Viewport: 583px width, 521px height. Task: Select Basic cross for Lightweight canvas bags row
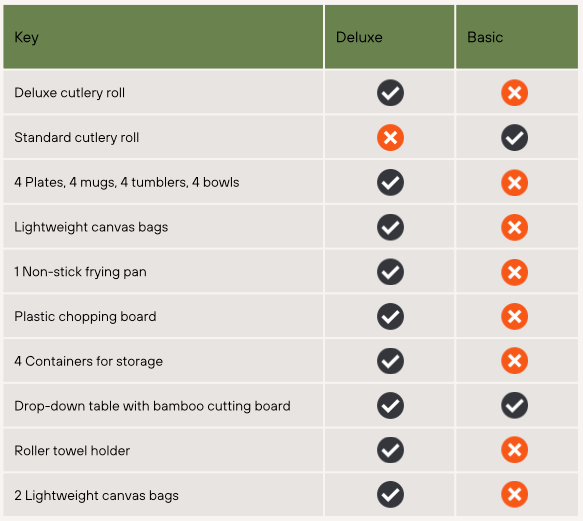pos(514,227)
